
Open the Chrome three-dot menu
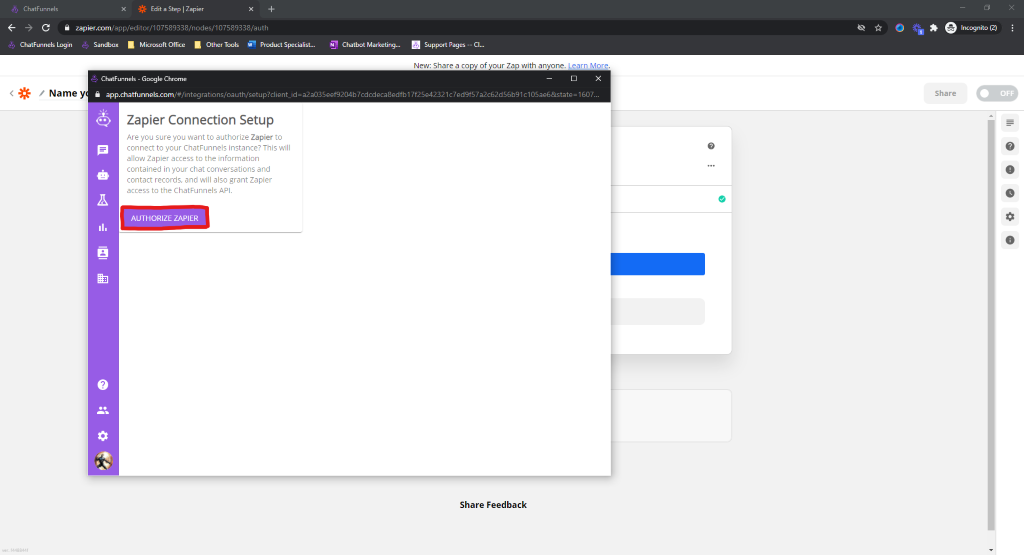click(x=1012, y=28)
